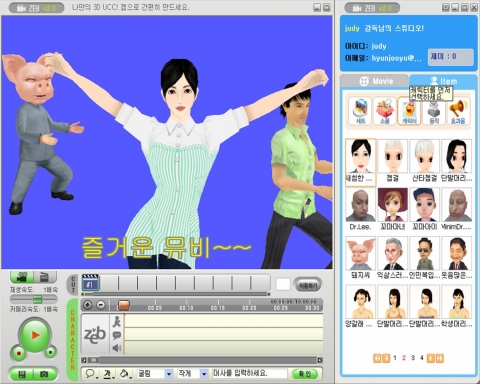Click the timeline horizontal scrollbar thumb
The image size is (480, 384).
click(94, 360)
